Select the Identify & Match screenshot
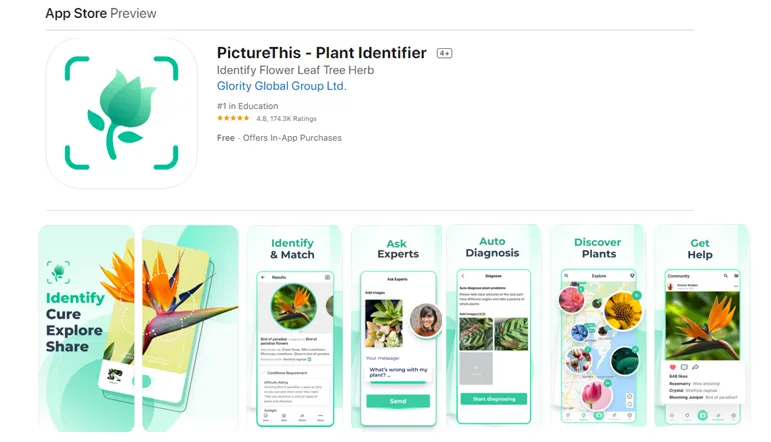This screenshot has width=771, height=442. [295, 327]
